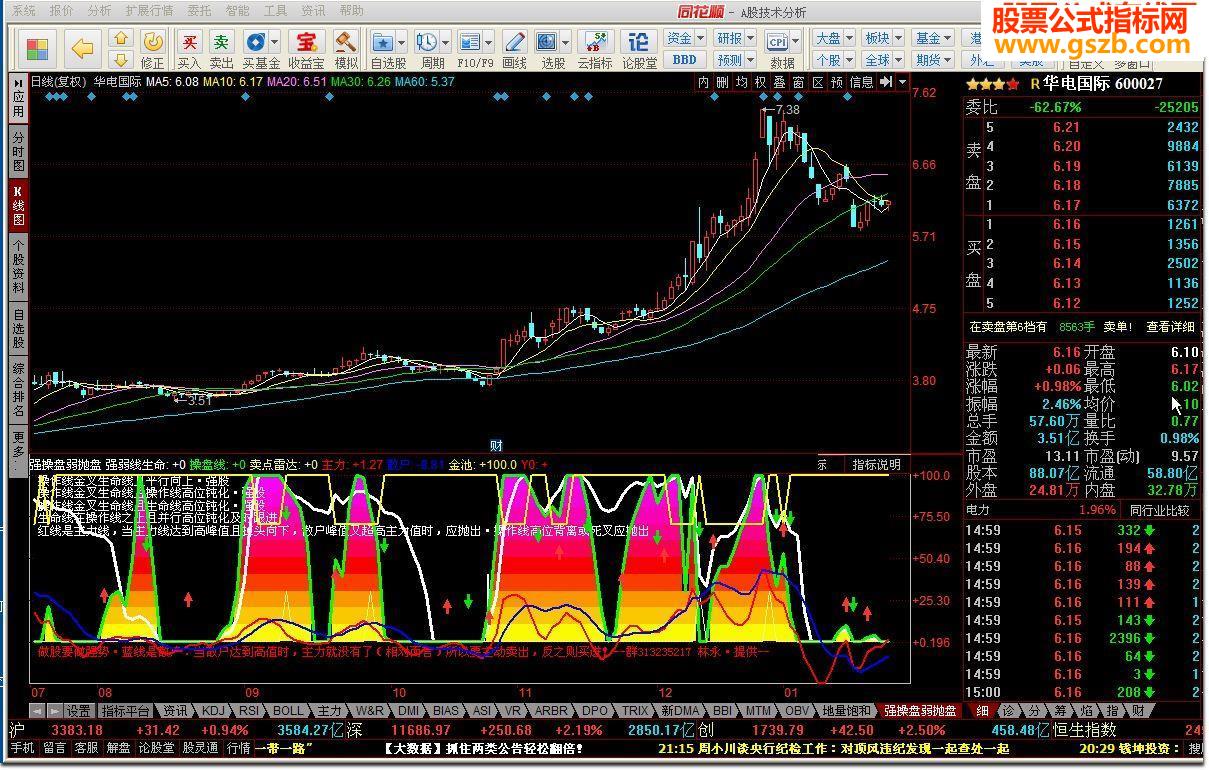
Task: Toggle the 区 range option
Action: pos(817,83)
